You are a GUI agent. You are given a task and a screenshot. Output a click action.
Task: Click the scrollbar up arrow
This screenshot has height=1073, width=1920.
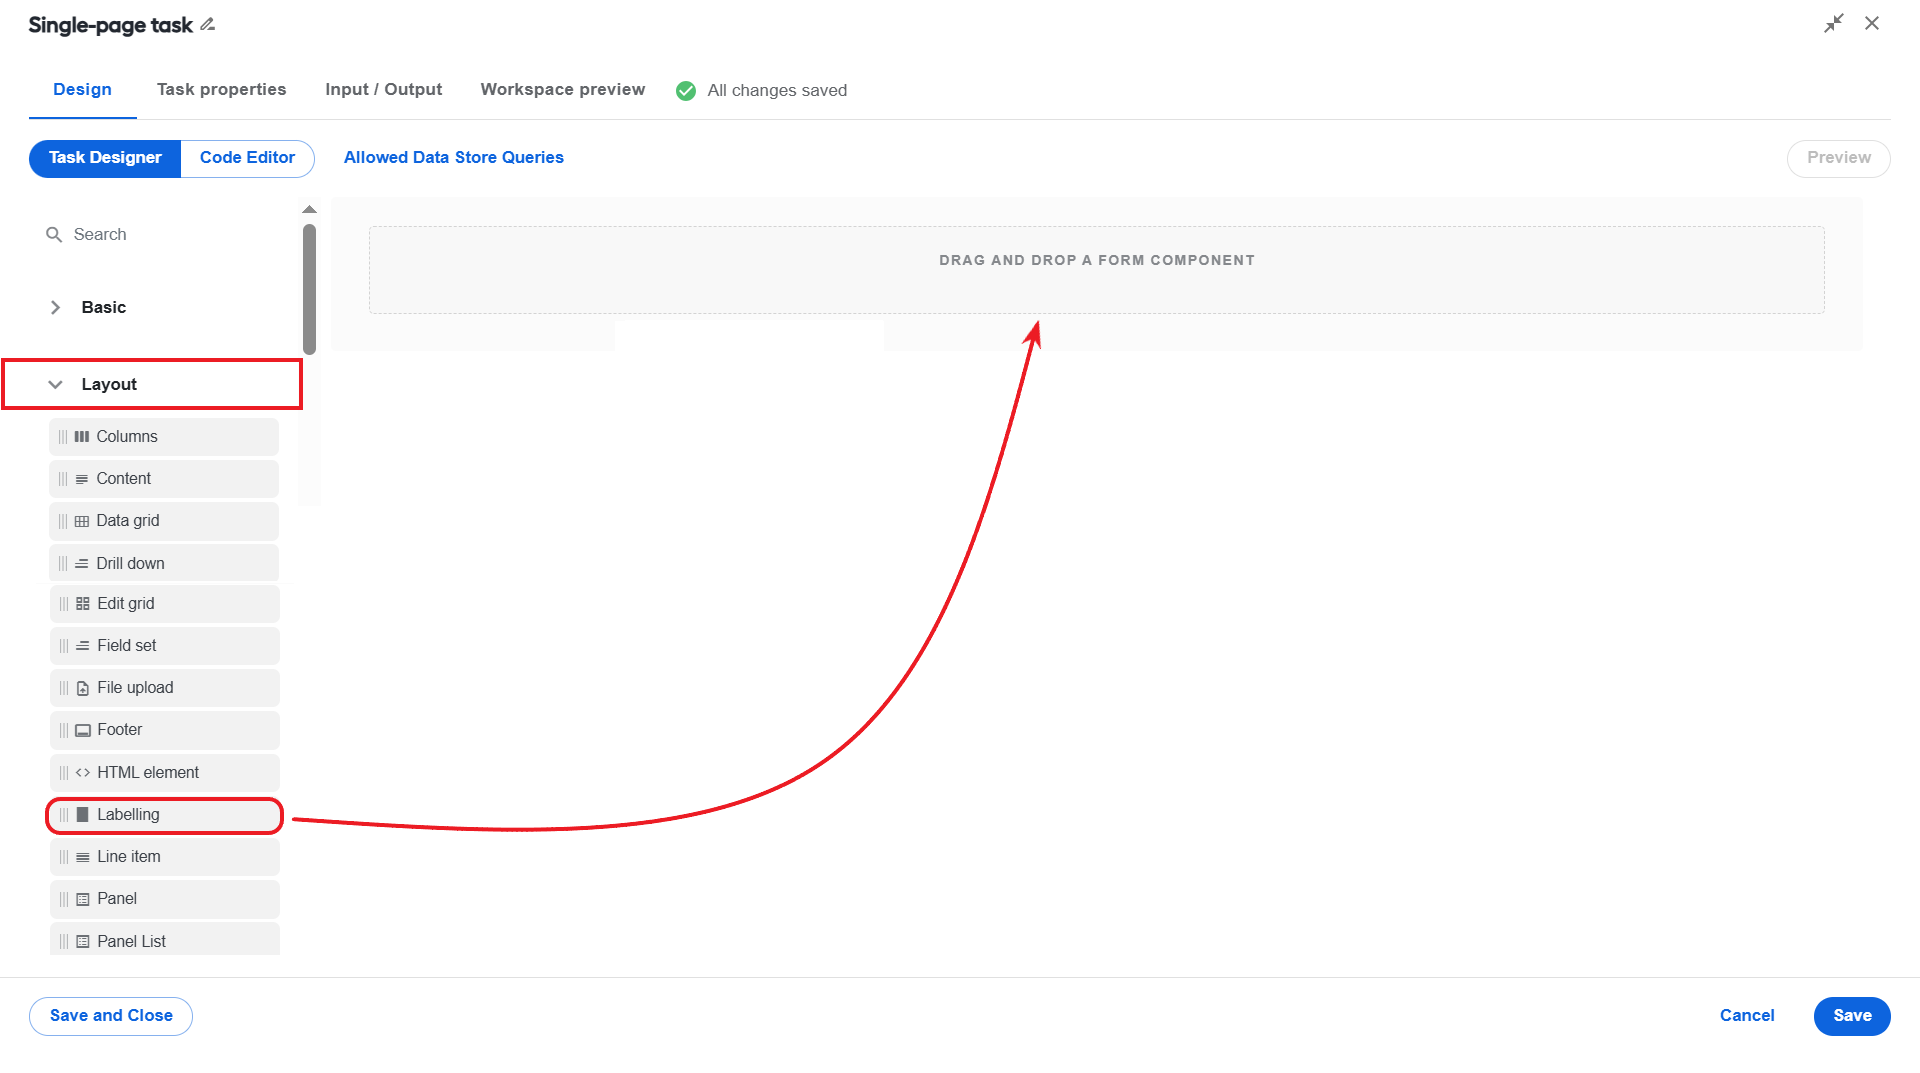pos(309,209)
